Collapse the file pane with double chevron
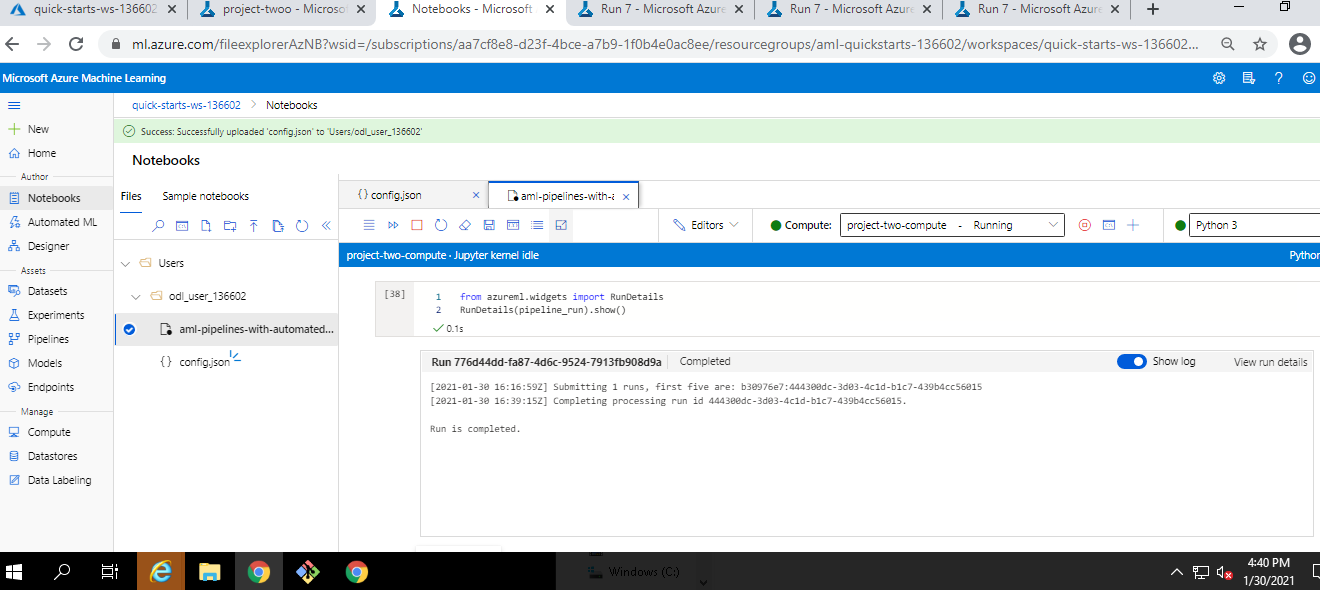This screenshot has height=590, width=1320. coord(326,226)
